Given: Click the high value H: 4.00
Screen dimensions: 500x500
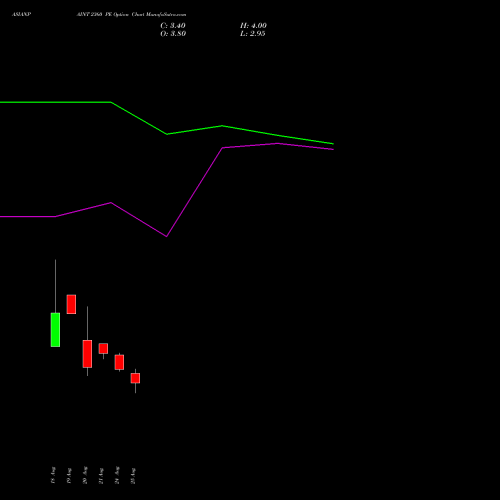Looking at the screenshot, I should point(253,26).
